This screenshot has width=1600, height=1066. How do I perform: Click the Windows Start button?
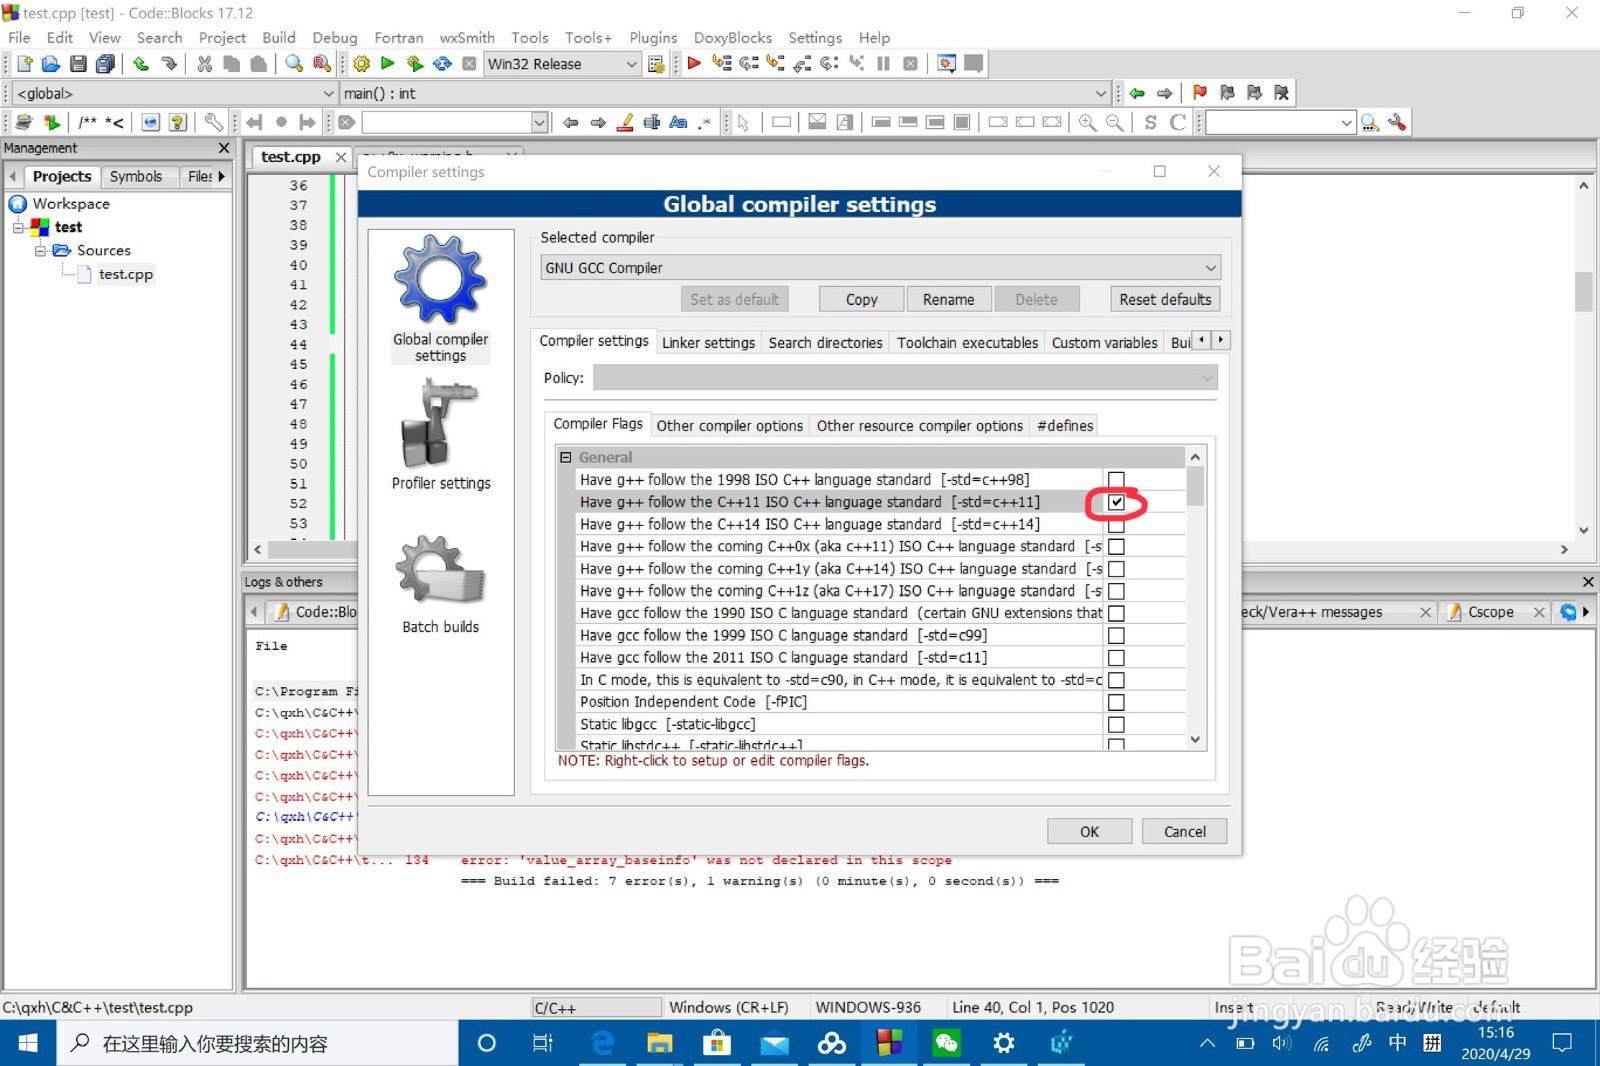[28, 1043]
